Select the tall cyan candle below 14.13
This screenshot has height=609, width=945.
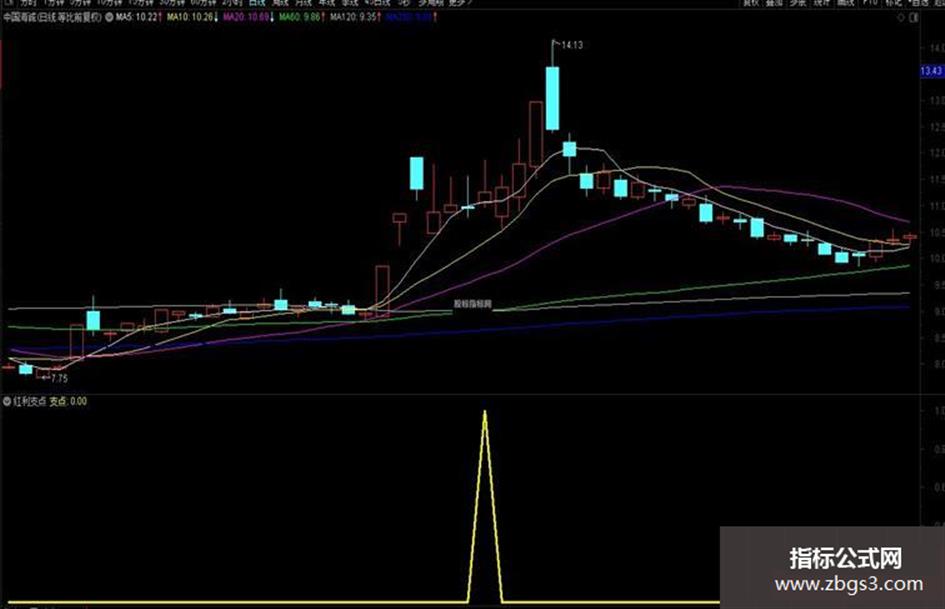(552, 98)
